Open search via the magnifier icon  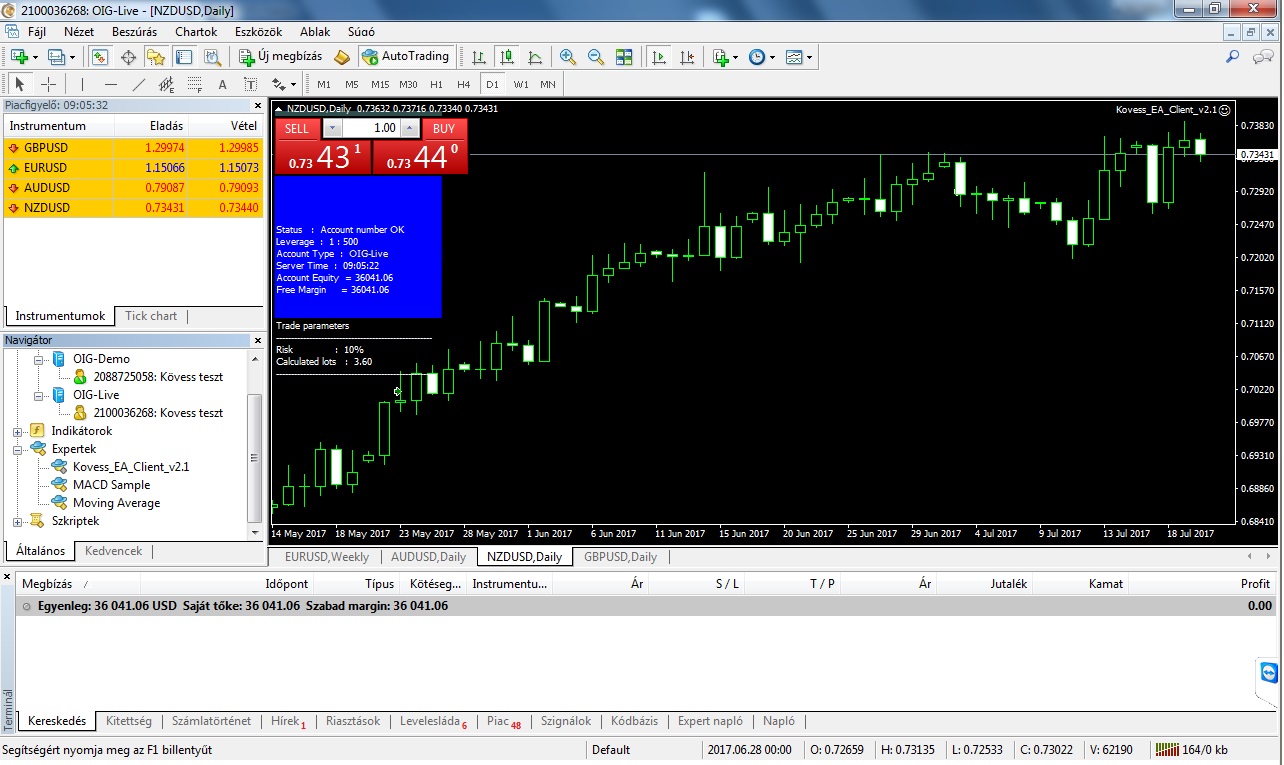click(1233, 57)
